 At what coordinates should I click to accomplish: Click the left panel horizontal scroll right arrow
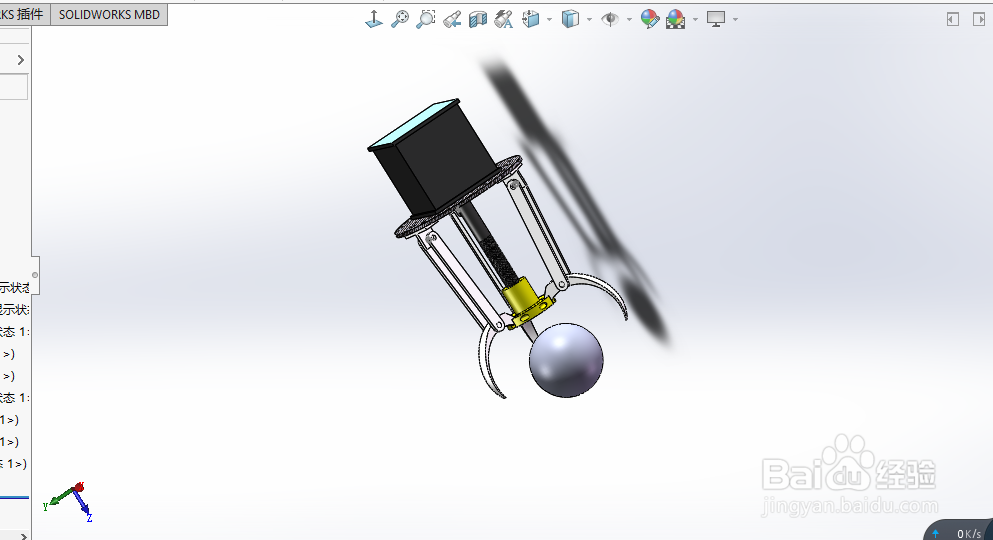[x=23, y=536]
